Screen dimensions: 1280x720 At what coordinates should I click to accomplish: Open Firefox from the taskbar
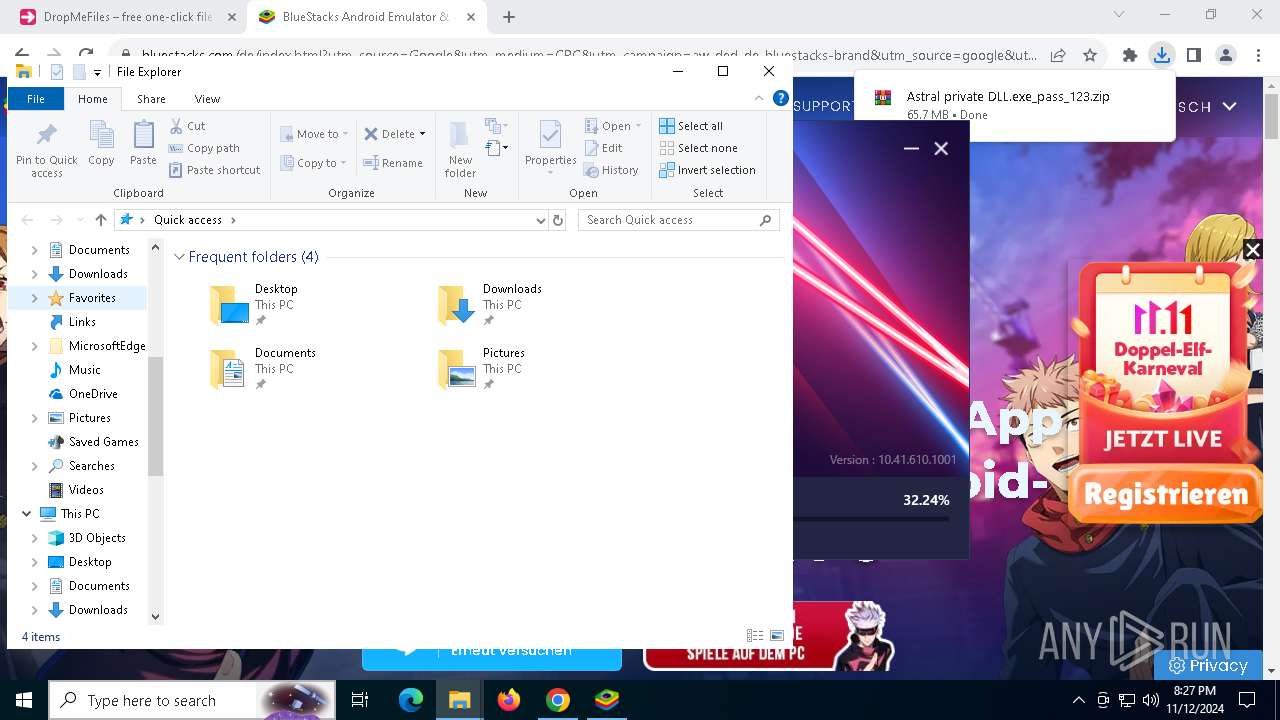(x=509, y=700)
